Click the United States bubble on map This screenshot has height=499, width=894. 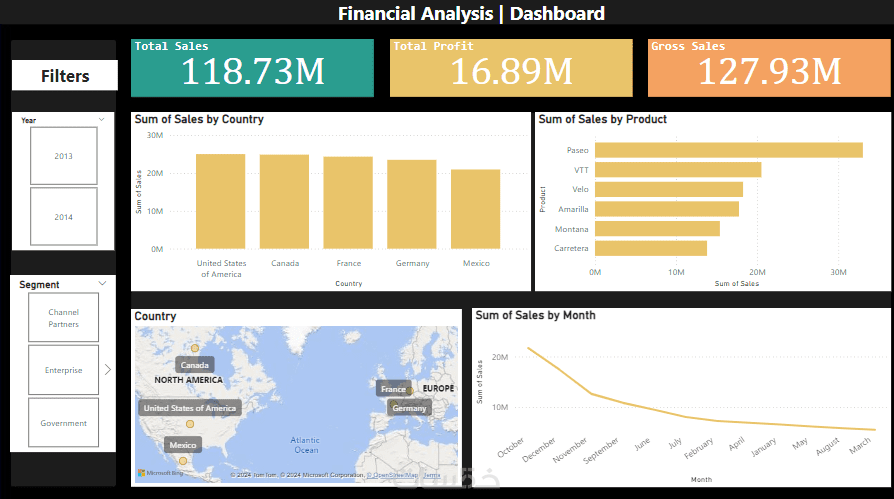pos(190,424)
